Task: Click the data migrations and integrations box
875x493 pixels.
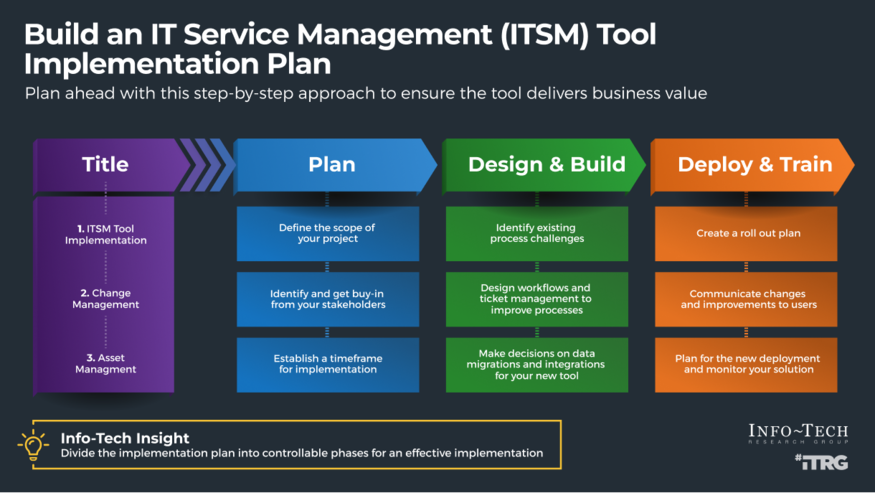Action: pyautogui.click(x=537, y=364)
